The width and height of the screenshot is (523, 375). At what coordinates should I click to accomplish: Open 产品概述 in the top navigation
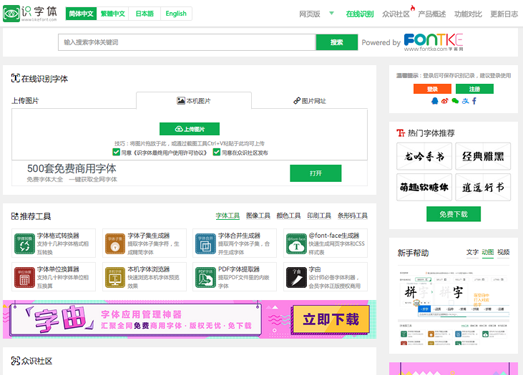[432, 14]
